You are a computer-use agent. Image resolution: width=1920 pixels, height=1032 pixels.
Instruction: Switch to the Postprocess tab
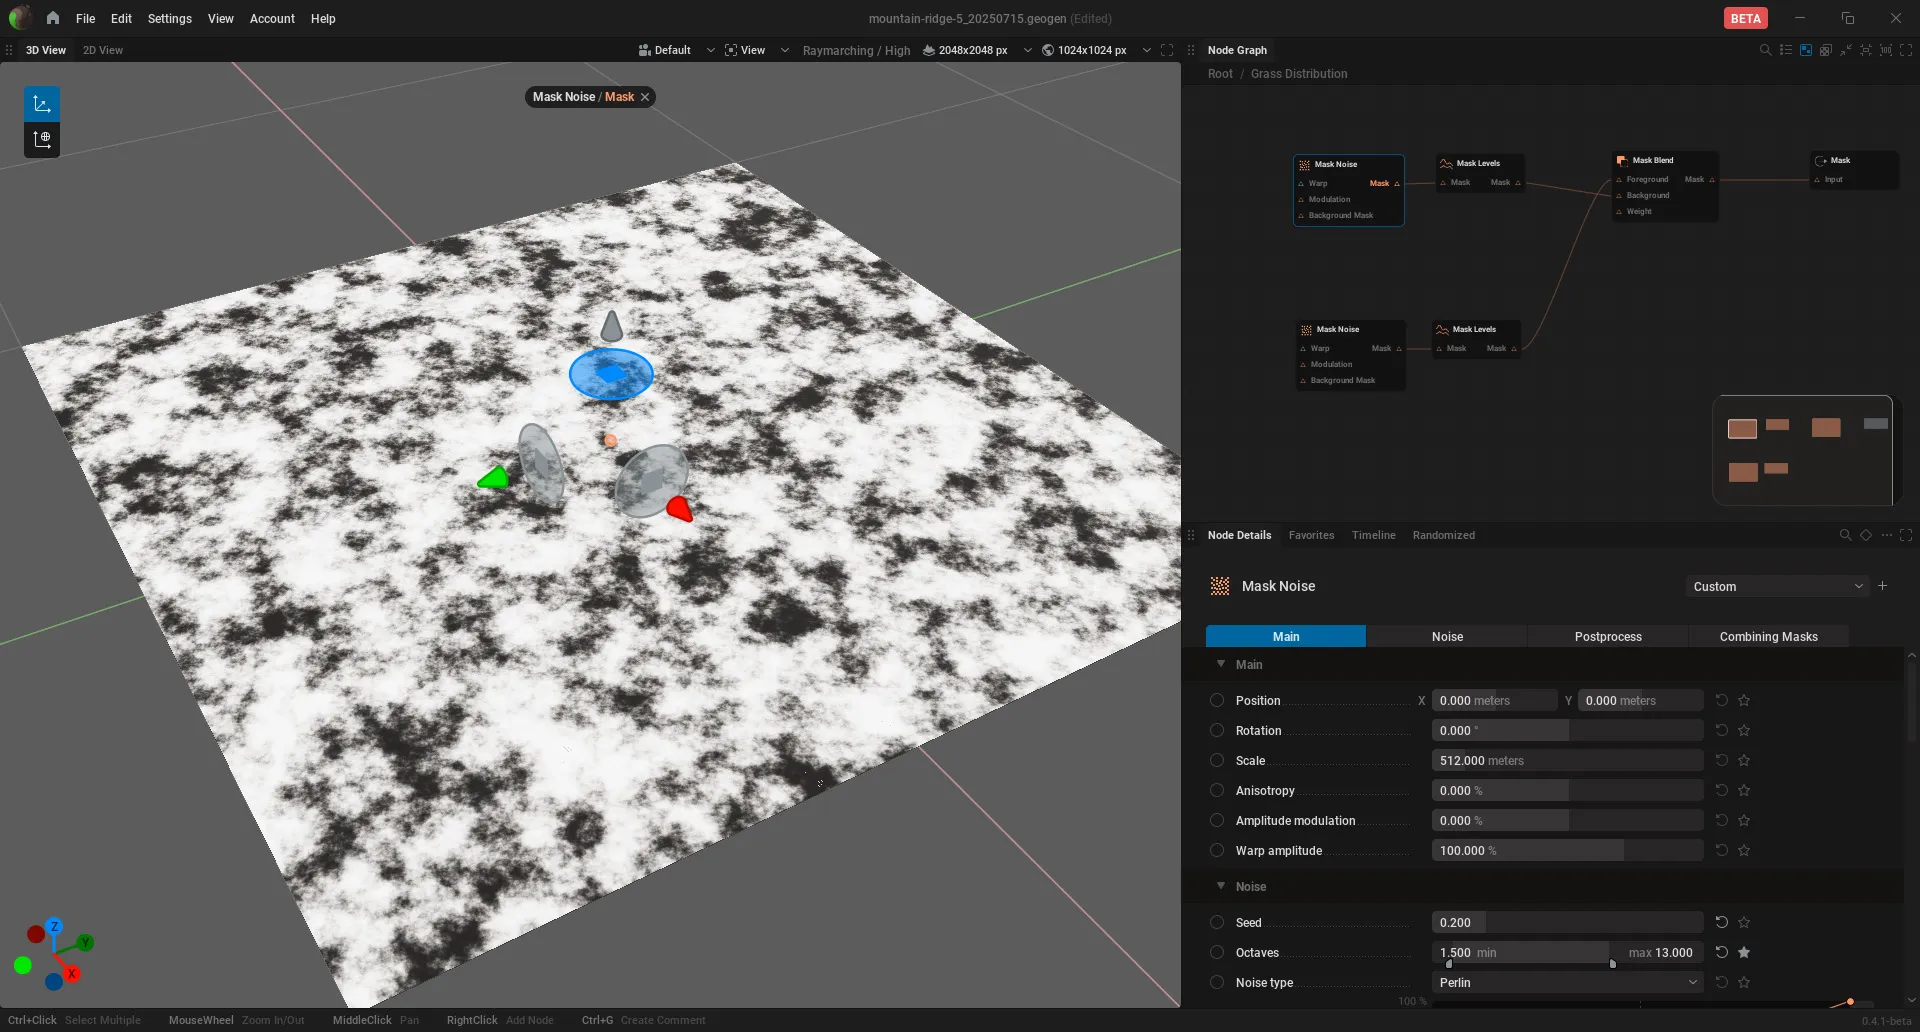tap(1608, 636)
